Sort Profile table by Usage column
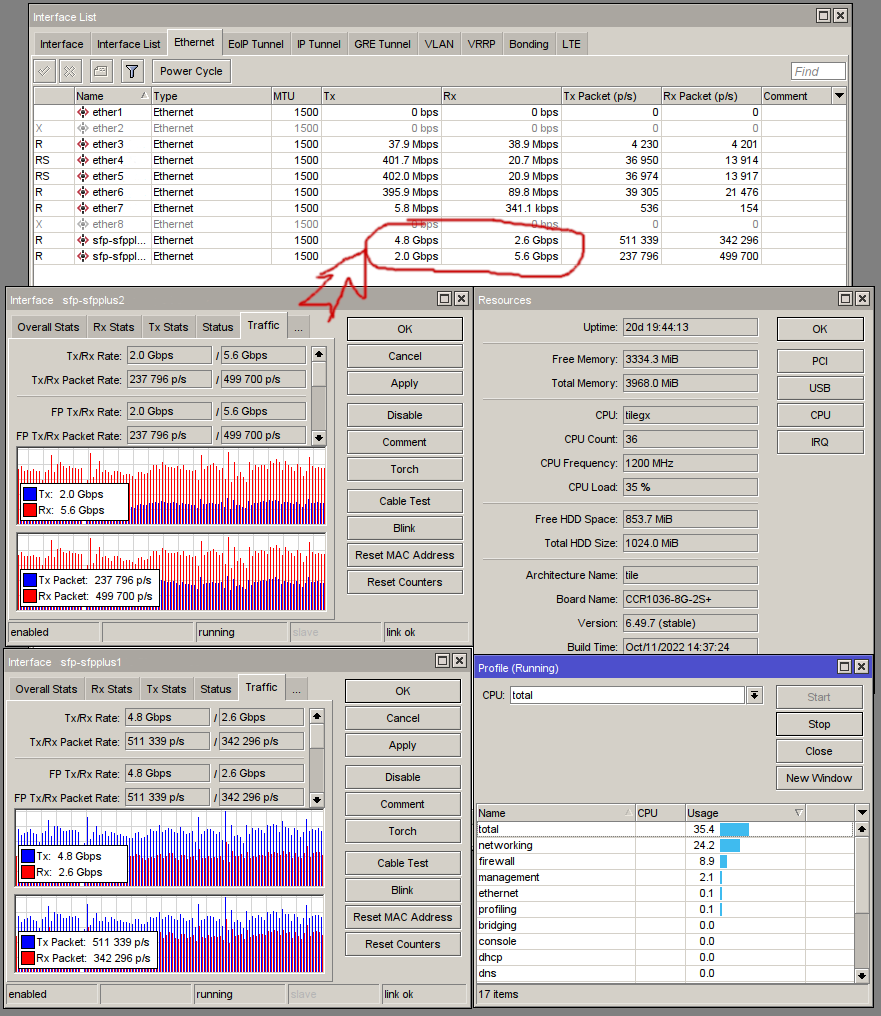 click(x=745, y=813)
